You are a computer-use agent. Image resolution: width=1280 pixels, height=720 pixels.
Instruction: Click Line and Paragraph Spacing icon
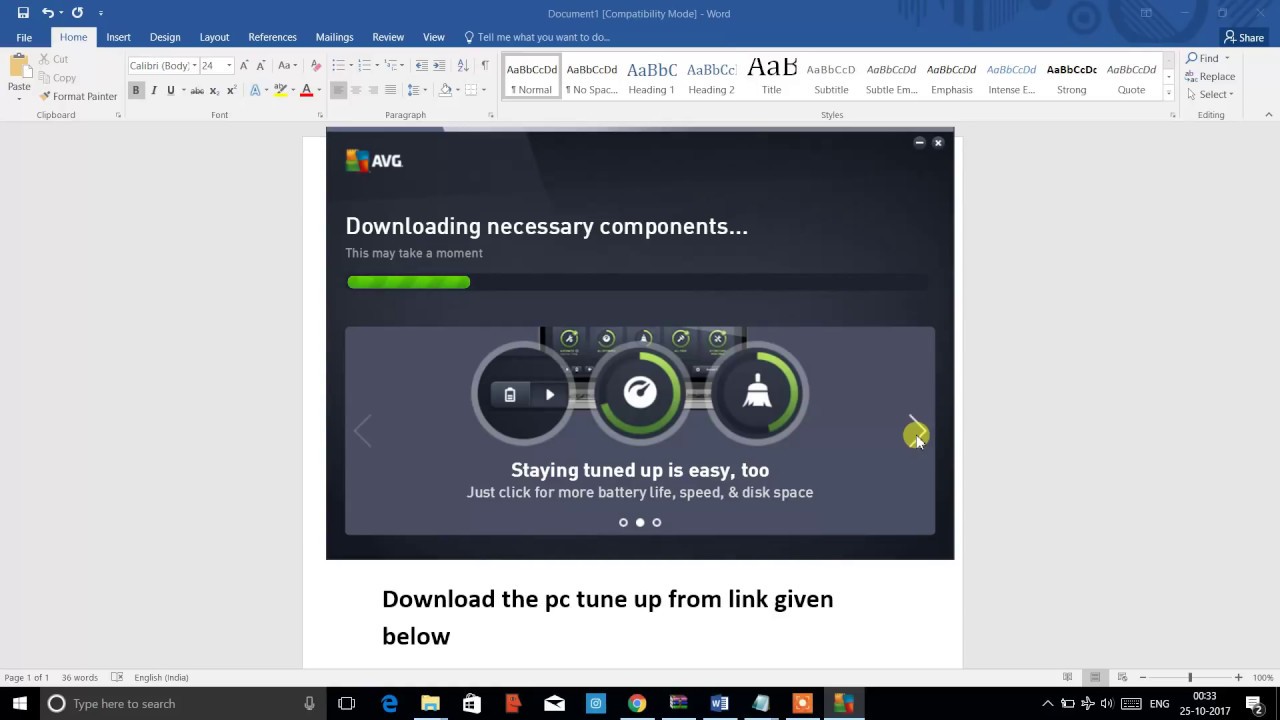tap(413, 90)
